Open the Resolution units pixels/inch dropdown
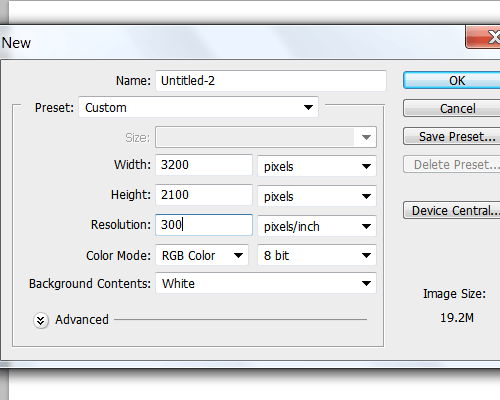Viewport: 500px width, 400px height. 317,226
